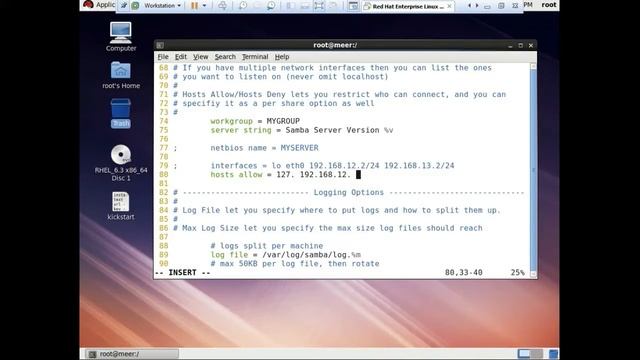Close the Red Hat Enterprise Linux tab
This screenshot has width=640, height=360.
click(x=449, y=6)
